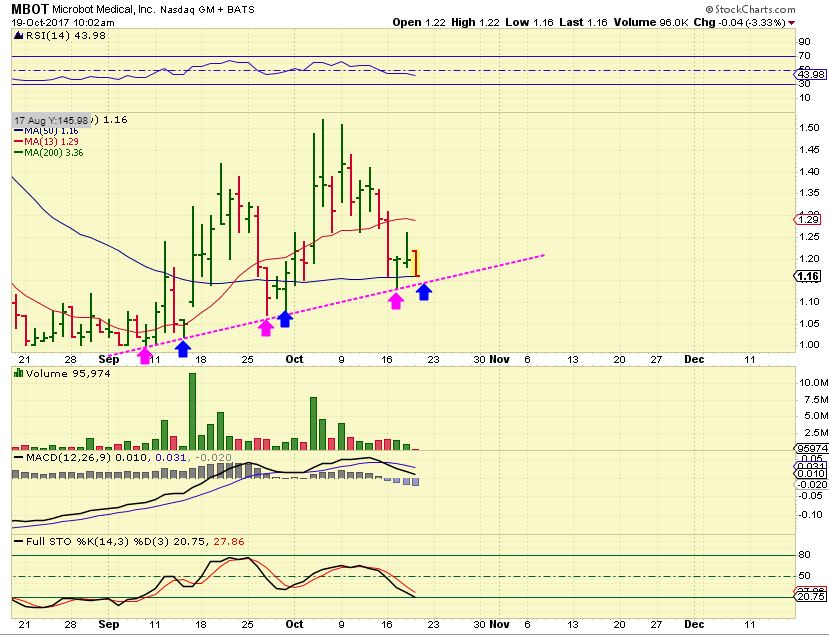The height and width of the screenshot is (635, 829).
Task: Click the 80 level label in the stochastic panel
Action: point(805,555)
